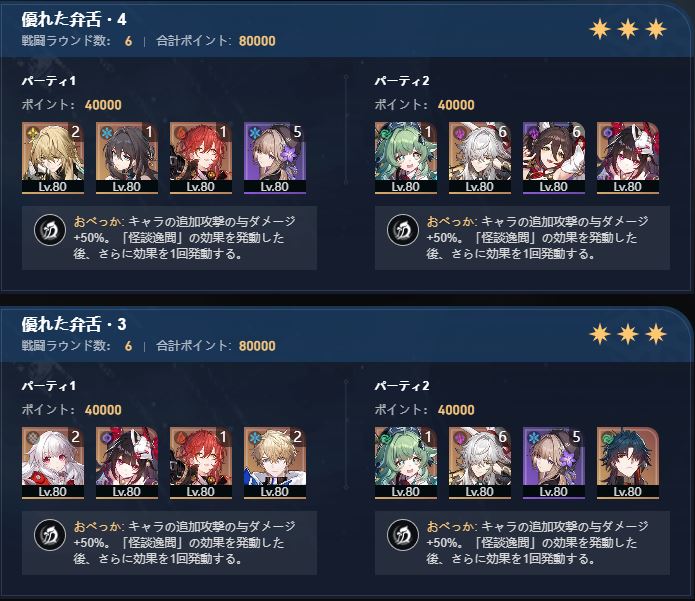Select the fox-mask character in top Party 2
Screen dimensions: 695x601
coord(628,158)
